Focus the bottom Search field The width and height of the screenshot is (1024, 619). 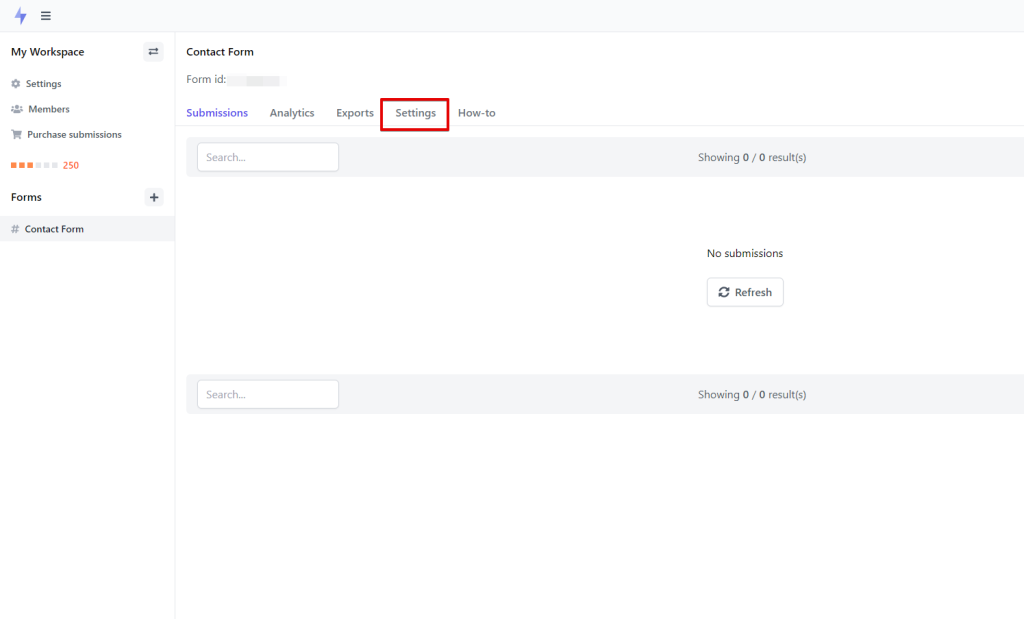268,394
